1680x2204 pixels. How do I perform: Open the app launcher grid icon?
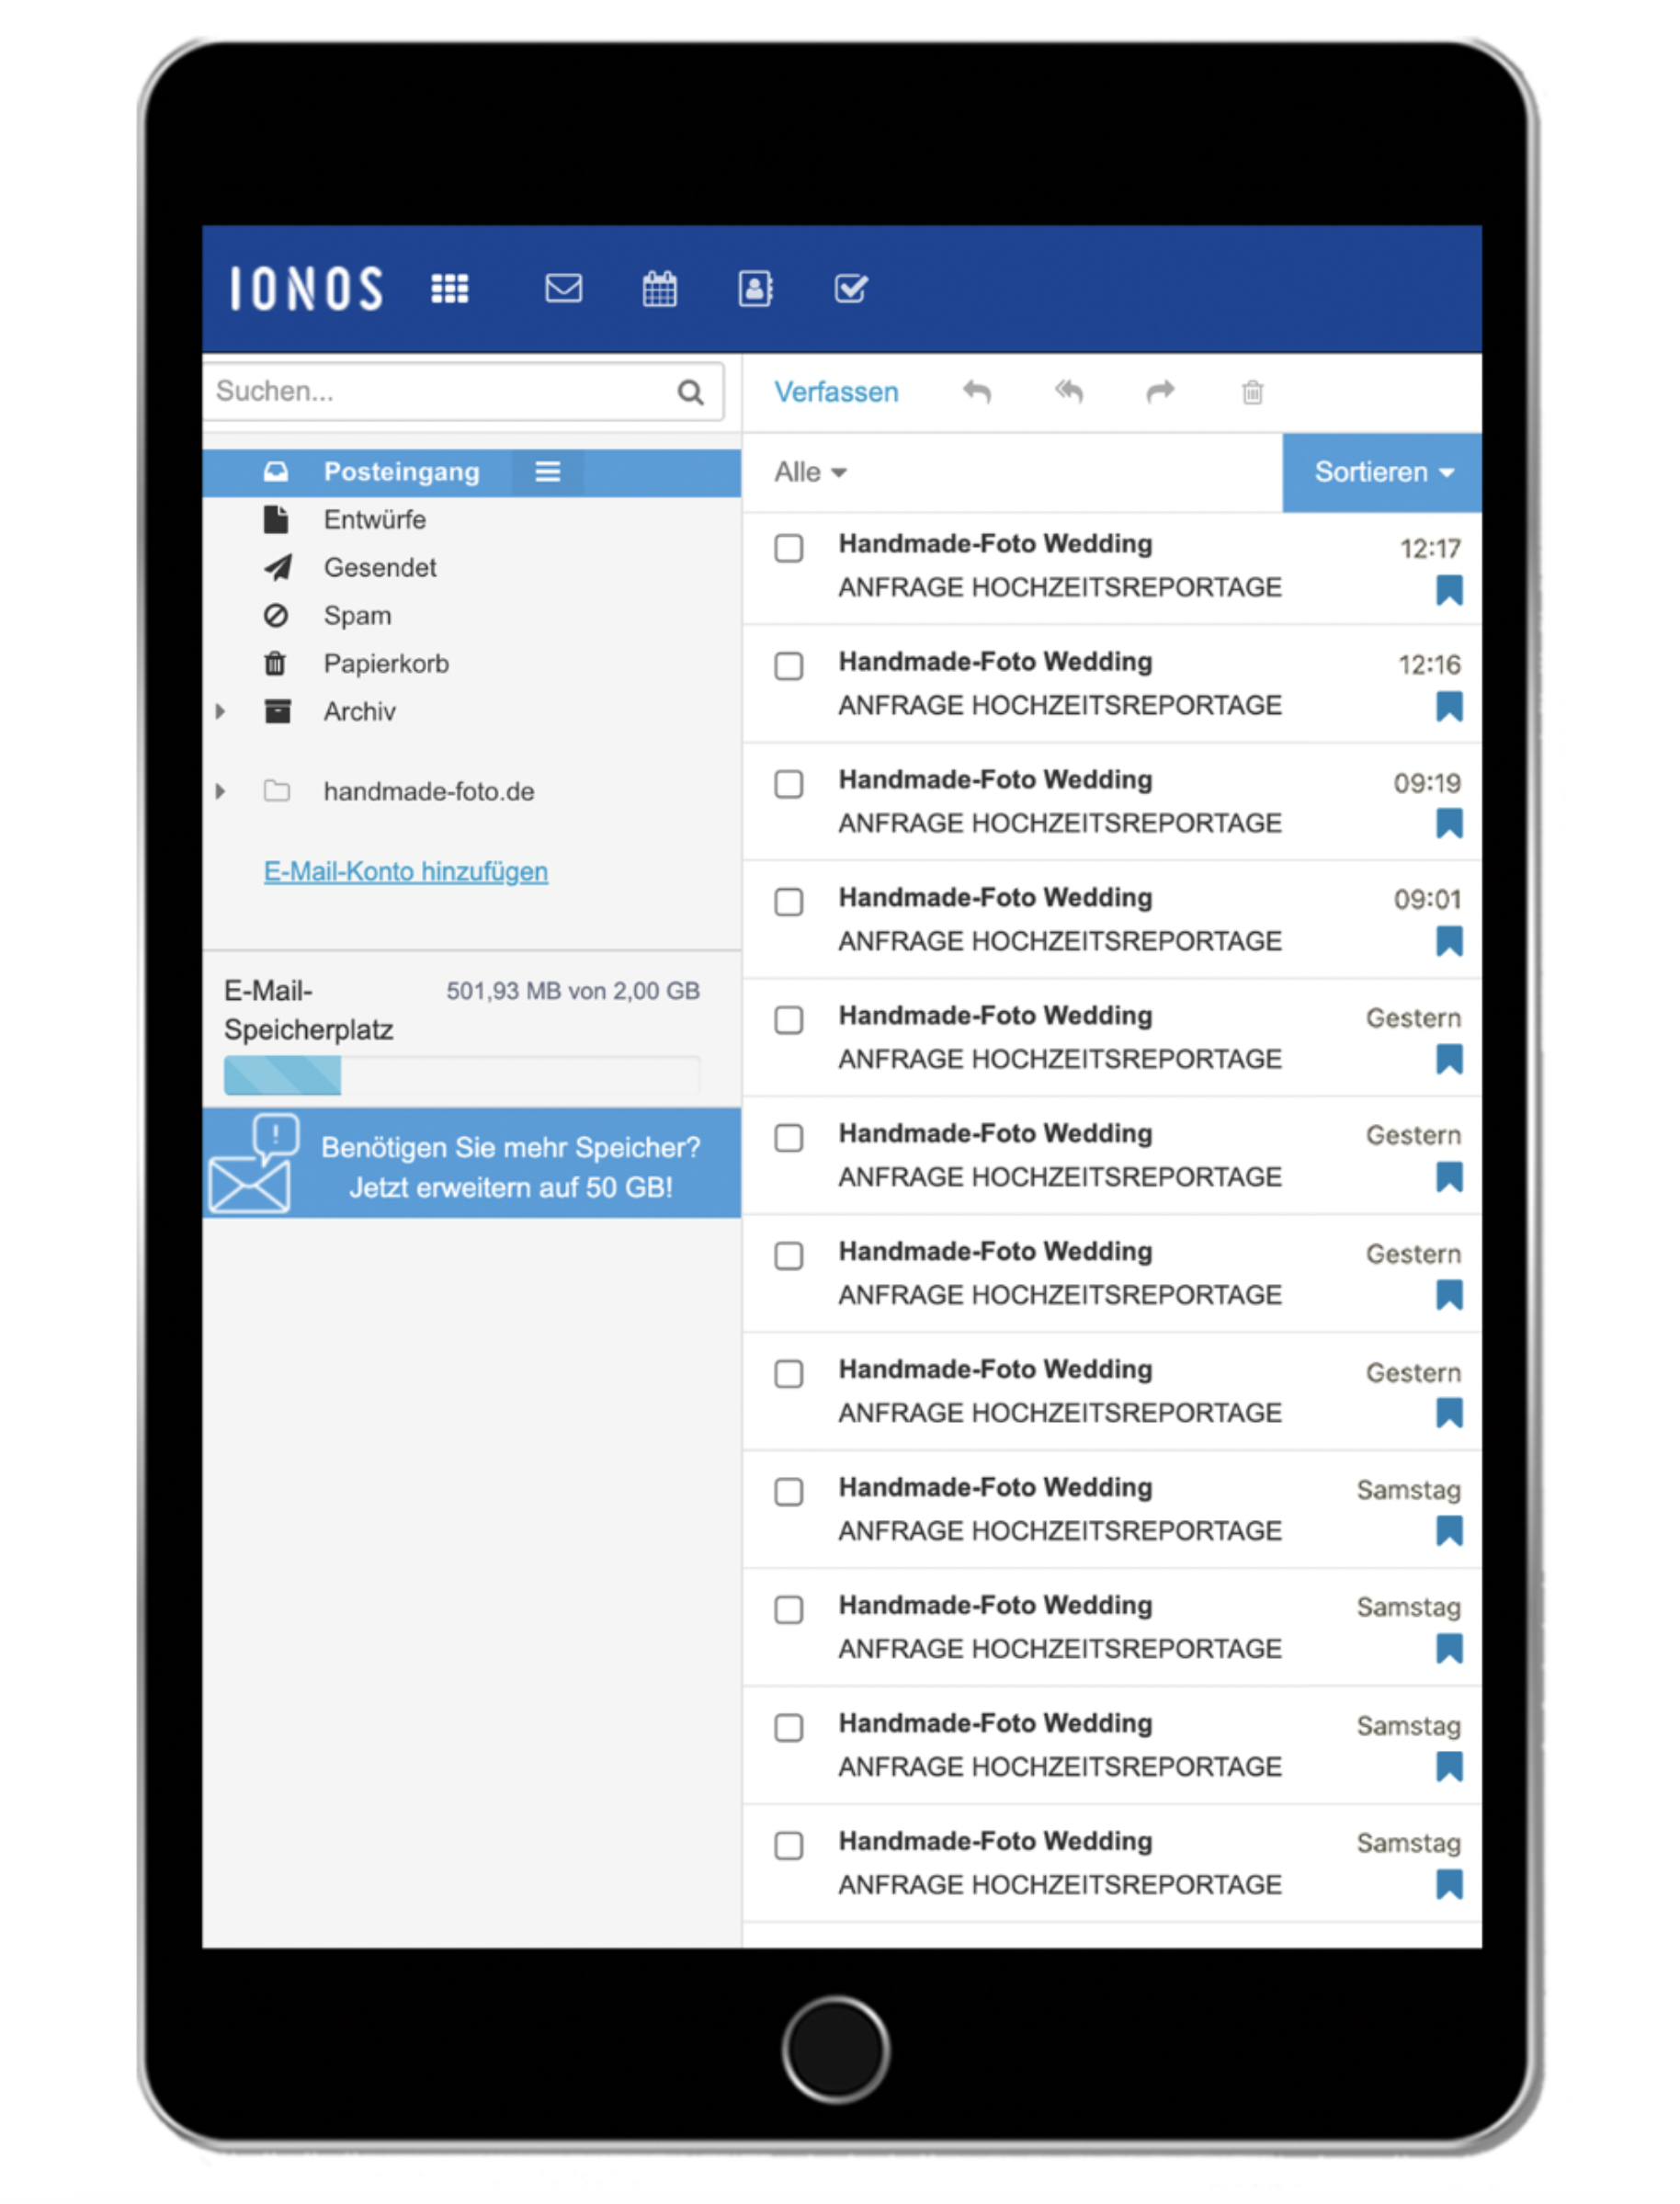pos(449,289)
